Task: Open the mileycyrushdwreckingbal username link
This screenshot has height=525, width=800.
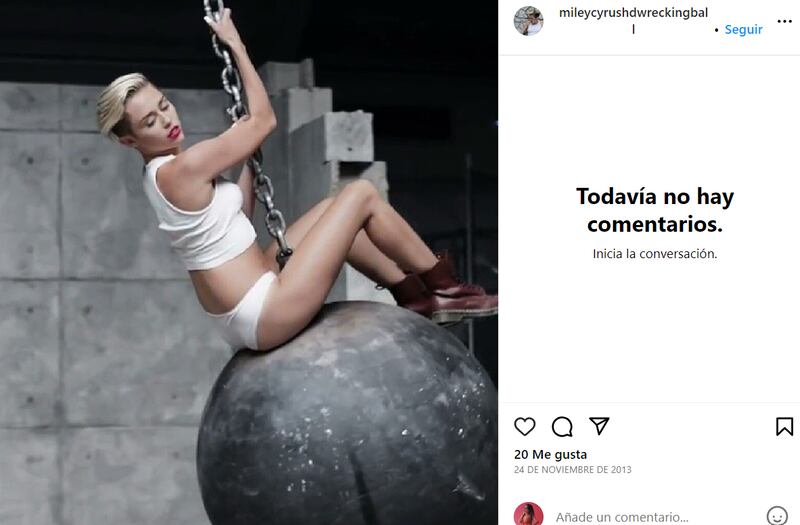Action: tap(633, 13)
